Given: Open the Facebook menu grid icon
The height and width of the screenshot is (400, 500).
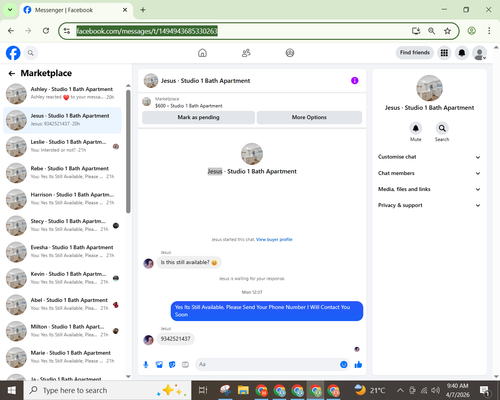Looking at the screenshot, I should [x=444, y=53].
